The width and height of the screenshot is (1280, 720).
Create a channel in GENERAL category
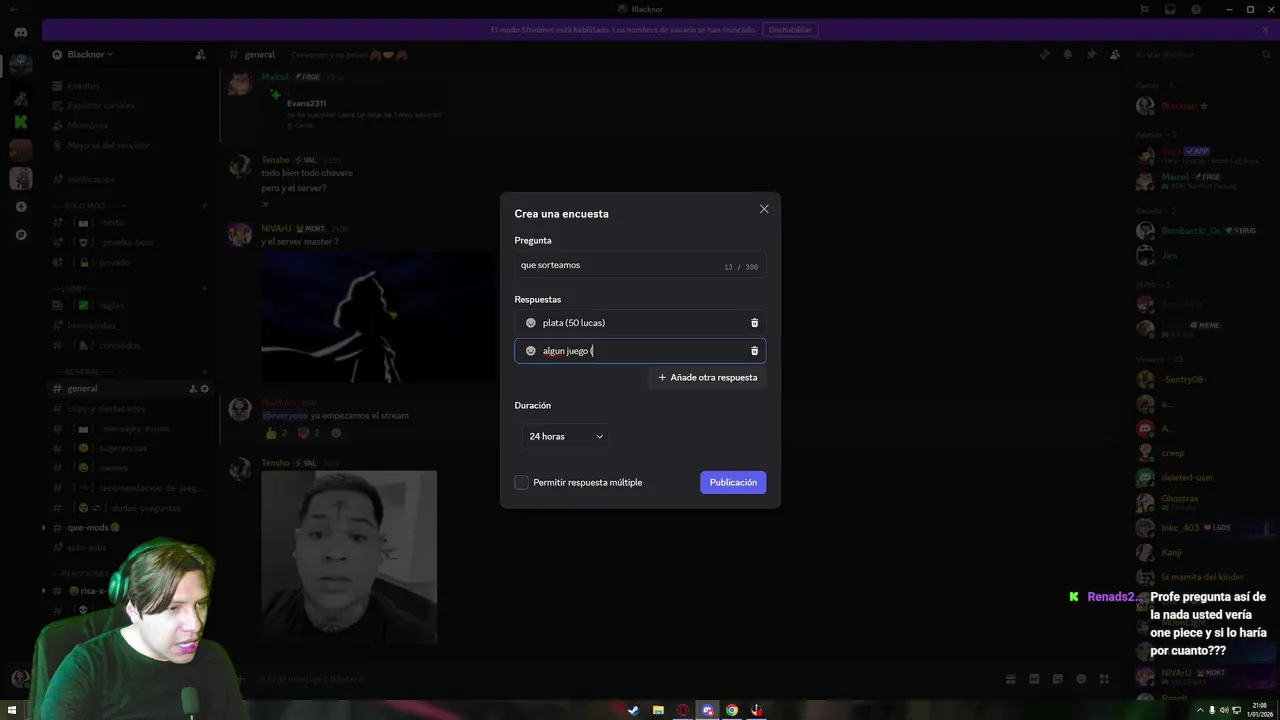[x=204, y=372]
